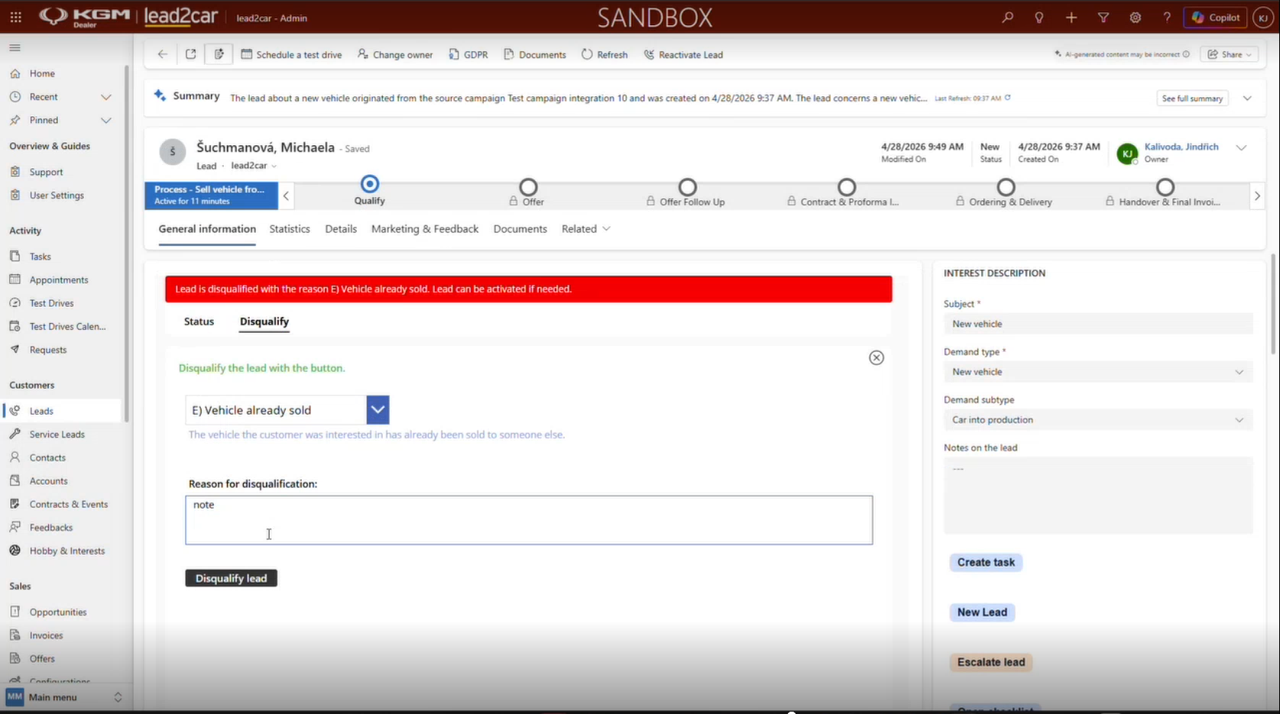Click Refresh in the command bar
Screen dimensions: 1280x714
point(604,54)
